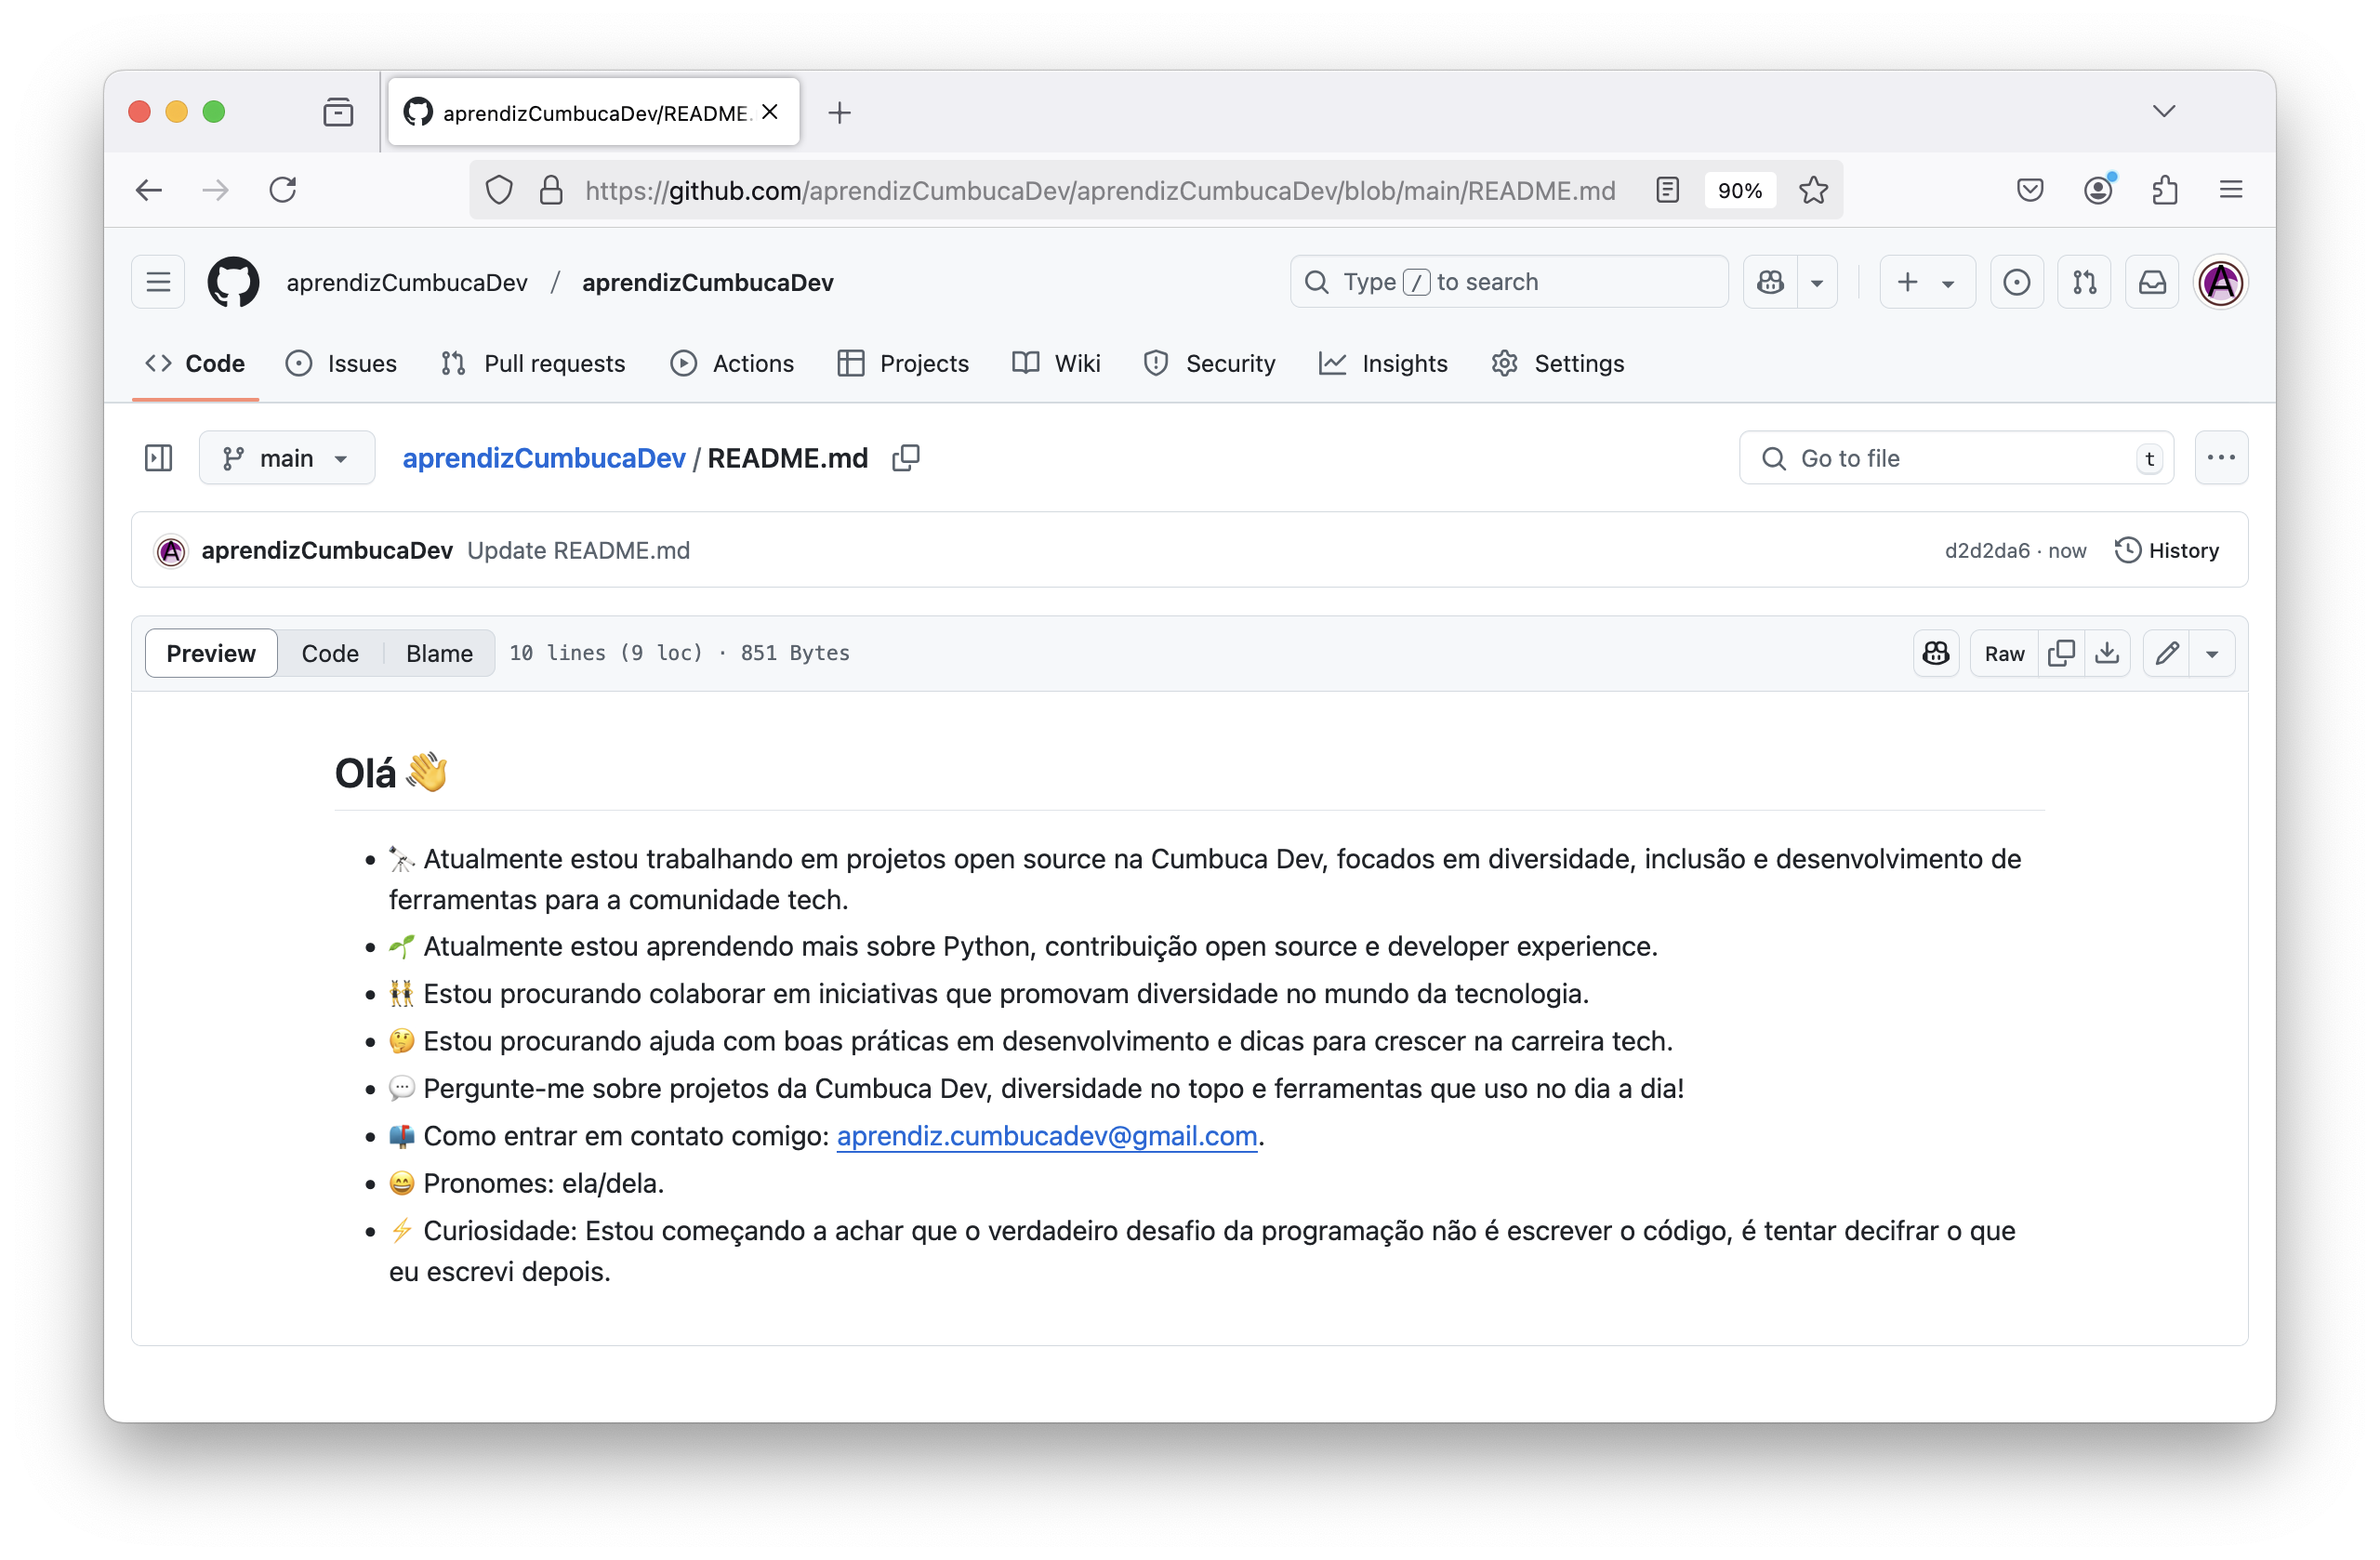Open the GitHub homepage via the logo
This screenshot has height=1560, width=2380.
click(233, 282)
